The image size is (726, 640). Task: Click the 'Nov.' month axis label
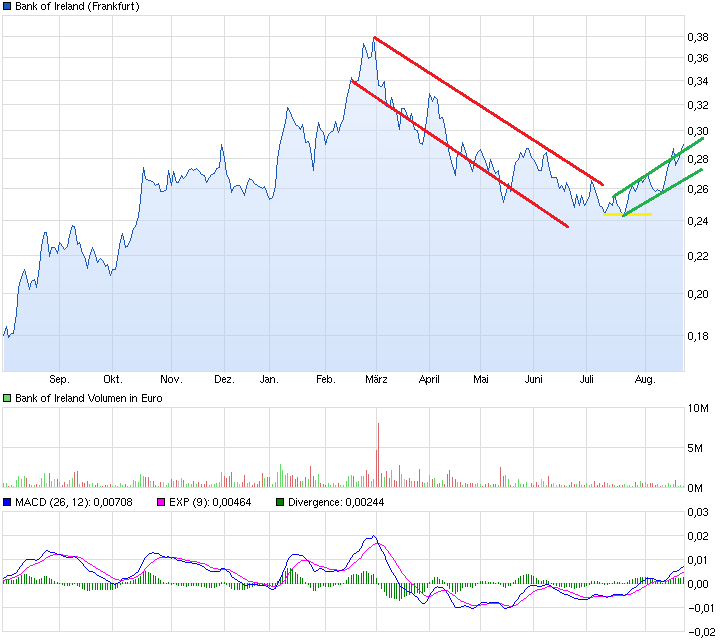pyautogui.click(x=171, y=380)
